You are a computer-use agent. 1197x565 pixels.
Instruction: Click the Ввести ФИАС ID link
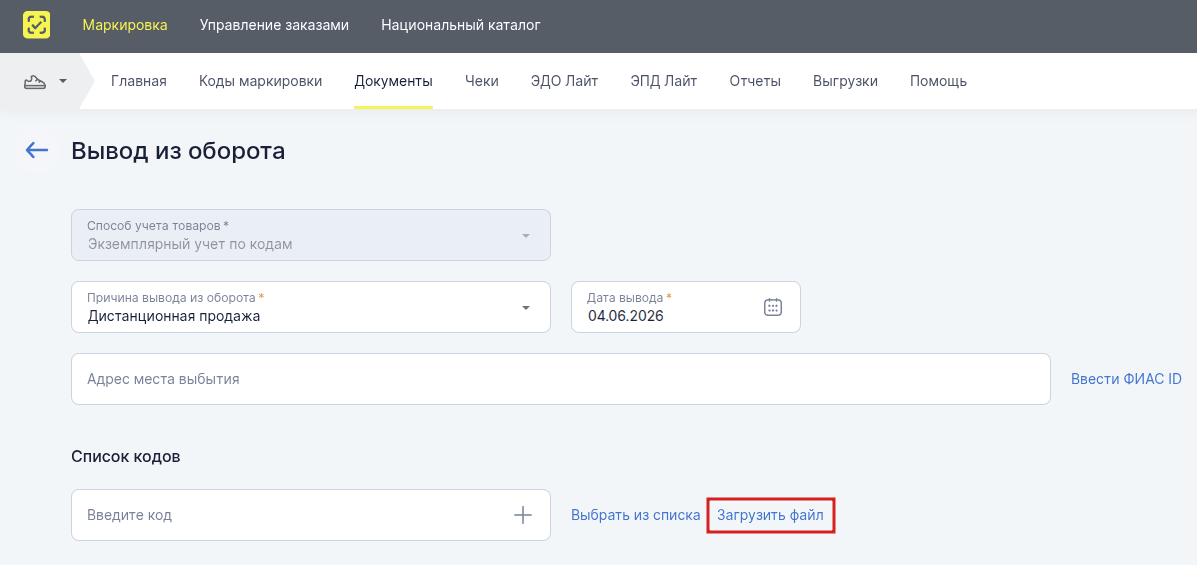click(x=1126, y=379)
